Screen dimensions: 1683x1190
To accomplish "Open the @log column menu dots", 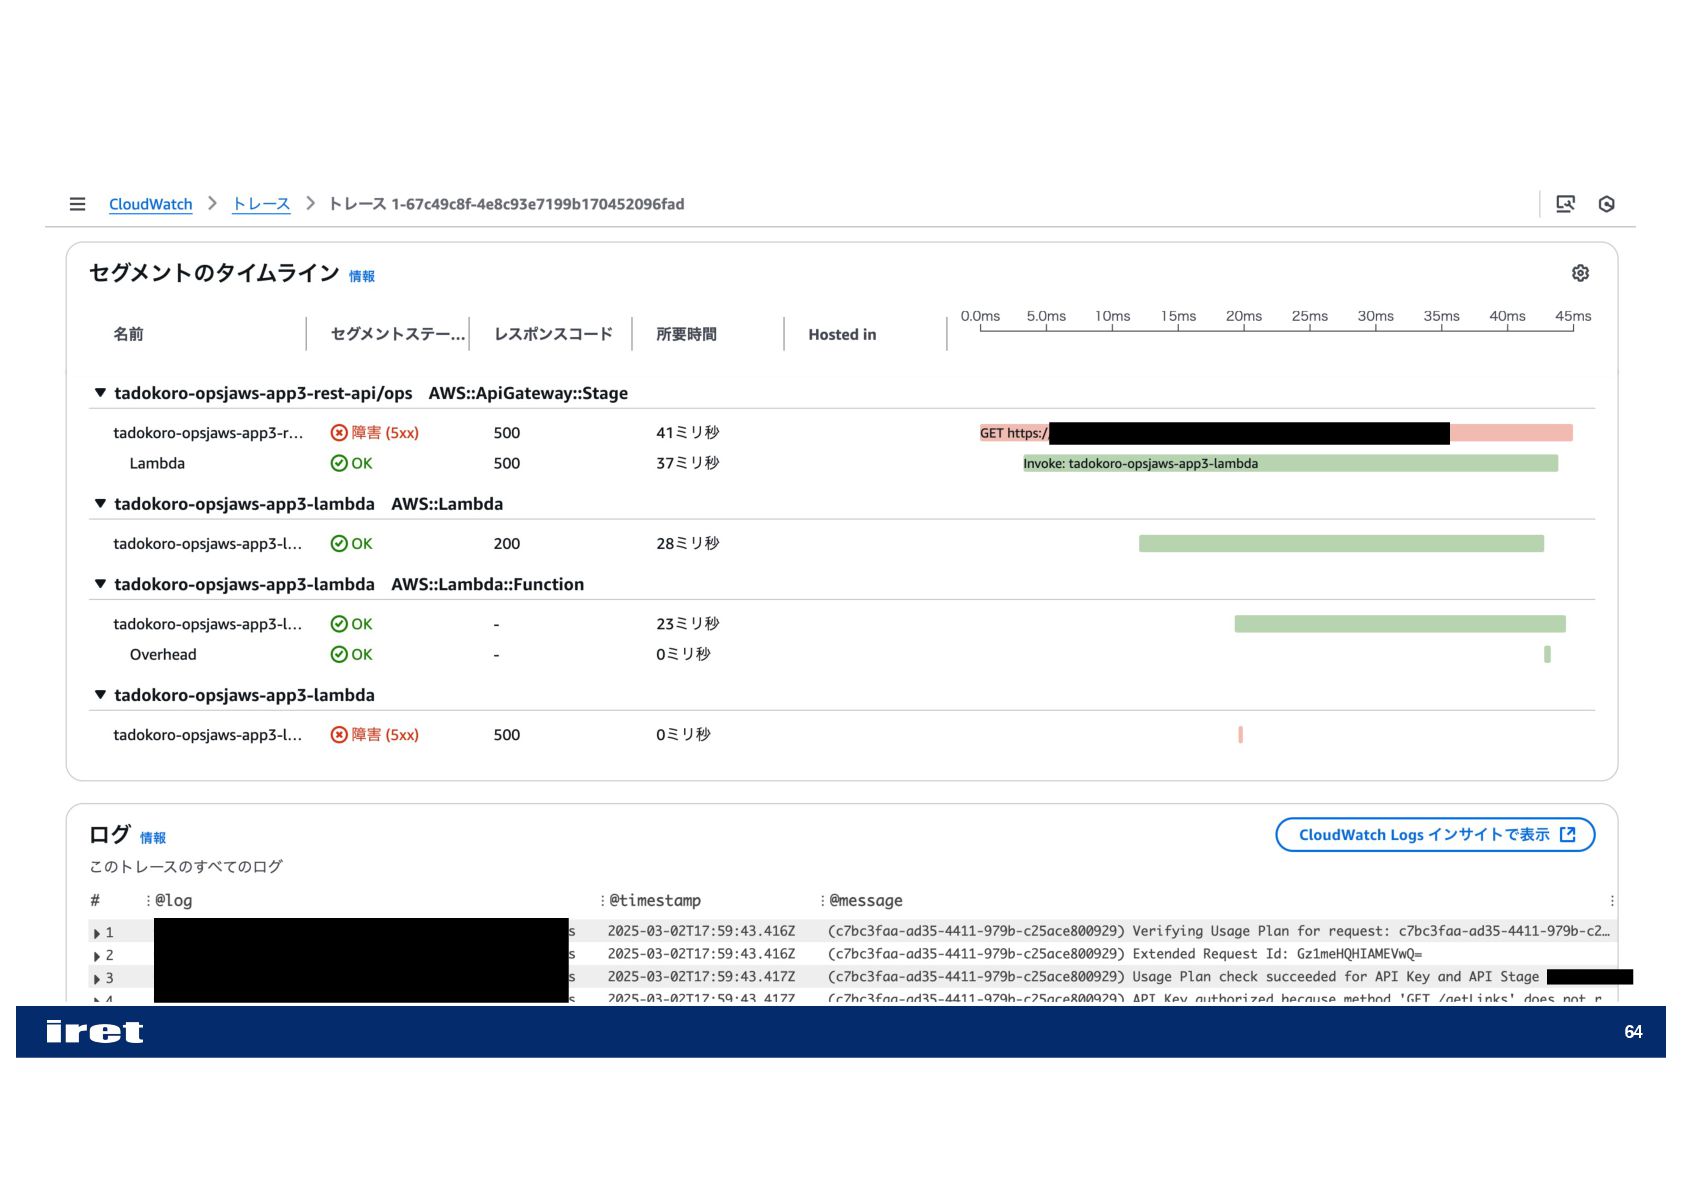I will coord(148,901).
